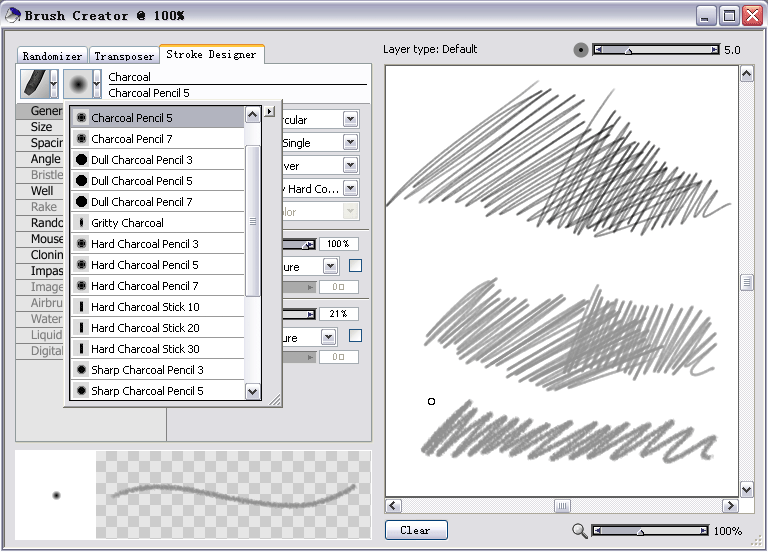
Task: Toggle the checkbox beside the 21% slider
Action: [355, 336]
